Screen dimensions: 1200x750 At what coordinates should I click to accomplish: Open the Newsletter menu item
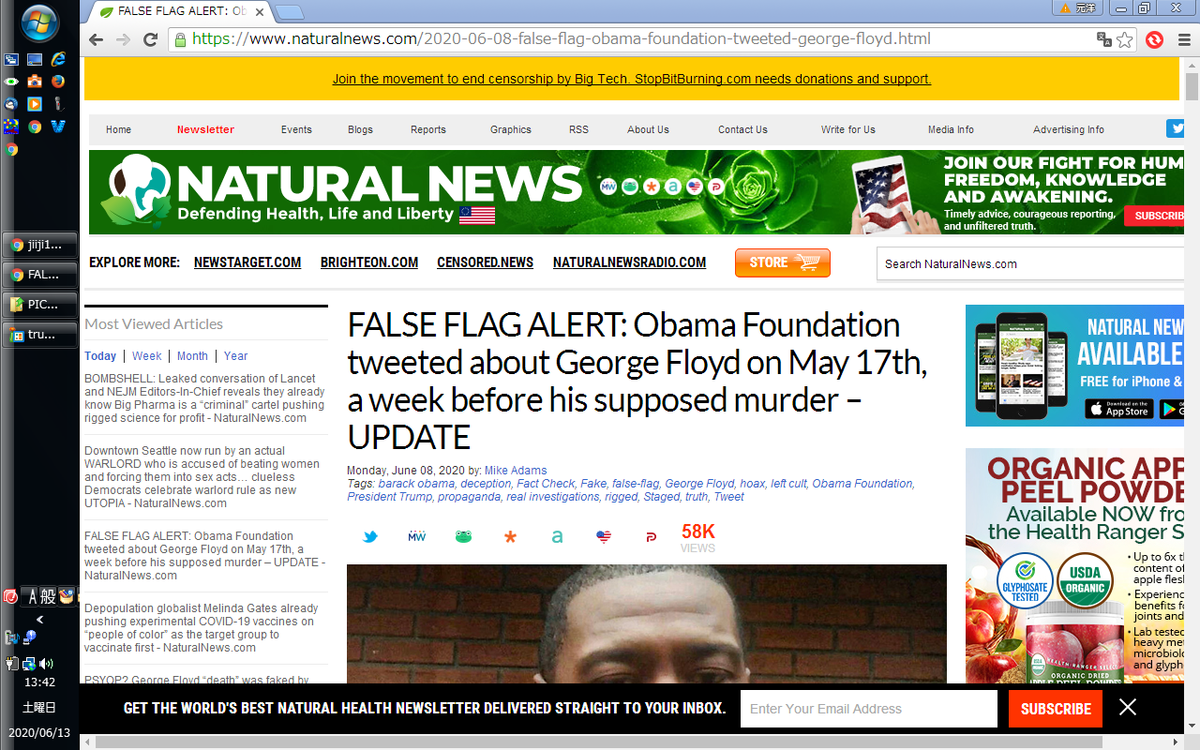(x=205, y=130)
